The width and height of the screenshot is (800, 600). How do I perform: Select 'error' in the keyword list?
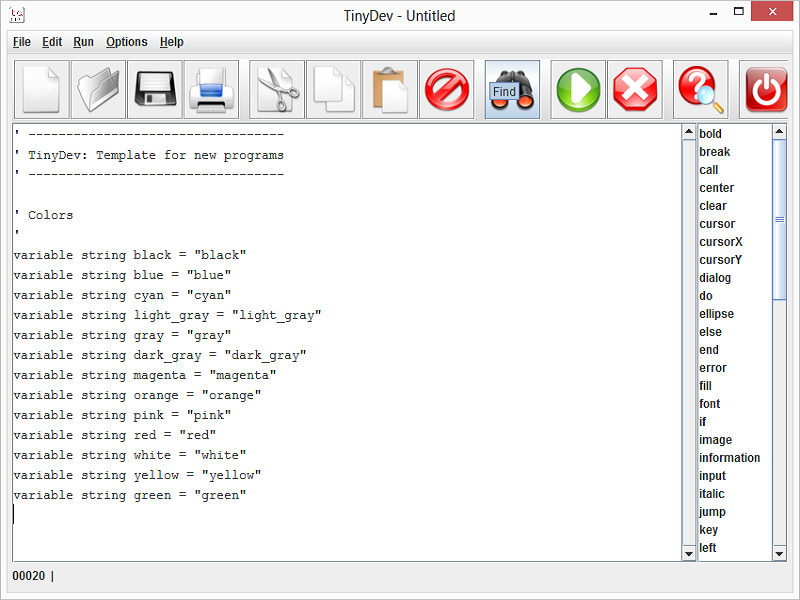(x=713, y=368)
